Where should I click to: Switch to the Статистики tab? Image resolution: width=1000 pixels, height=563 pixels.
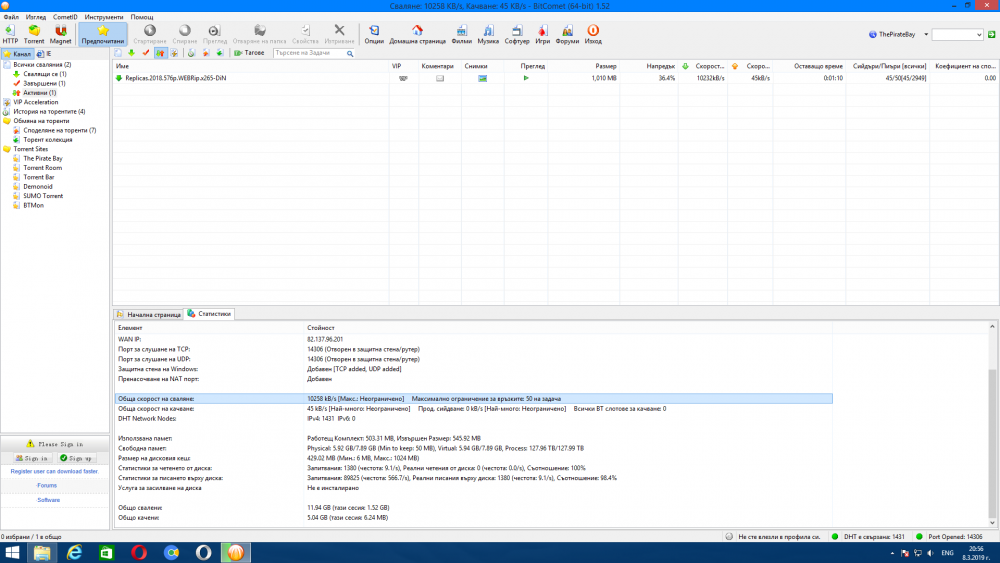coord(209,314)
